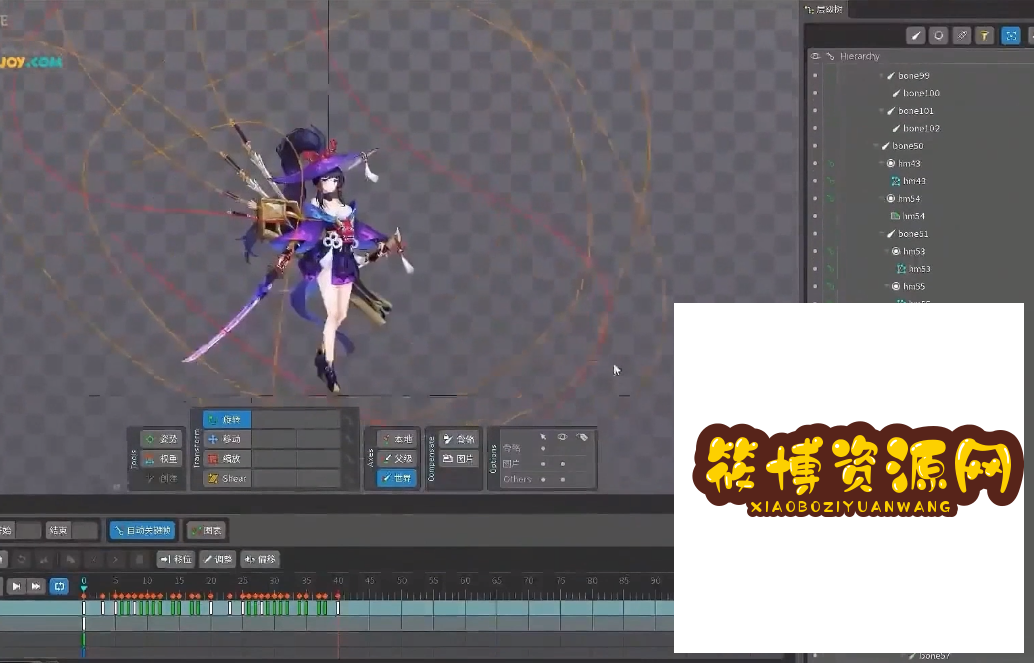This screenshot has height=663, width=1034.
Task: Collapse the hm43 slot node
Action: coord(882,163)
